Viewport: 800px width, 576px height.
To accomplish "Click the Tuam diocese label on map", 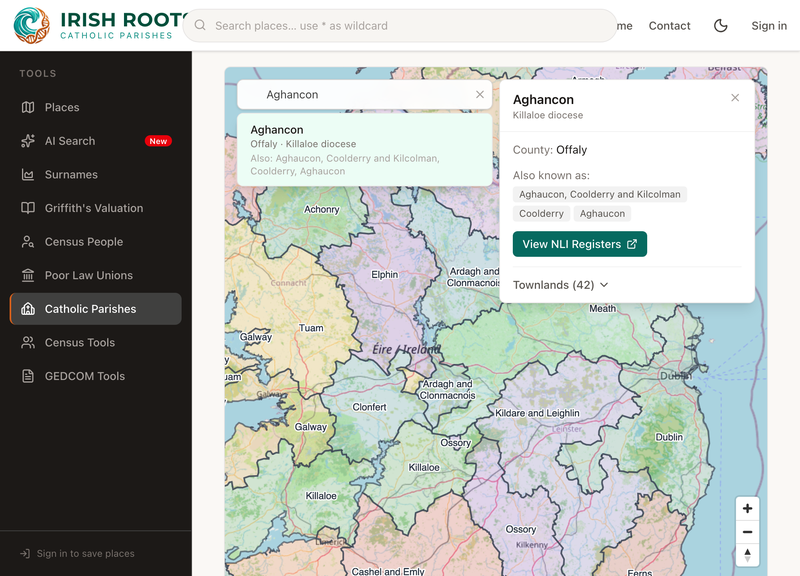I will coord(311,328).
